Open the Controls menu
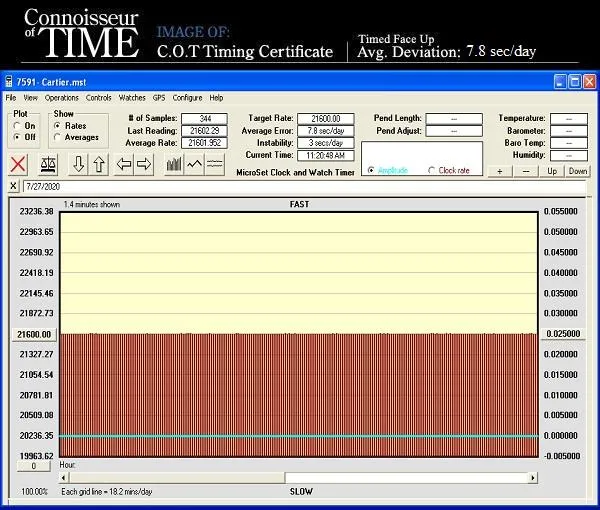600x510 pixels. (x=98, y=98)
